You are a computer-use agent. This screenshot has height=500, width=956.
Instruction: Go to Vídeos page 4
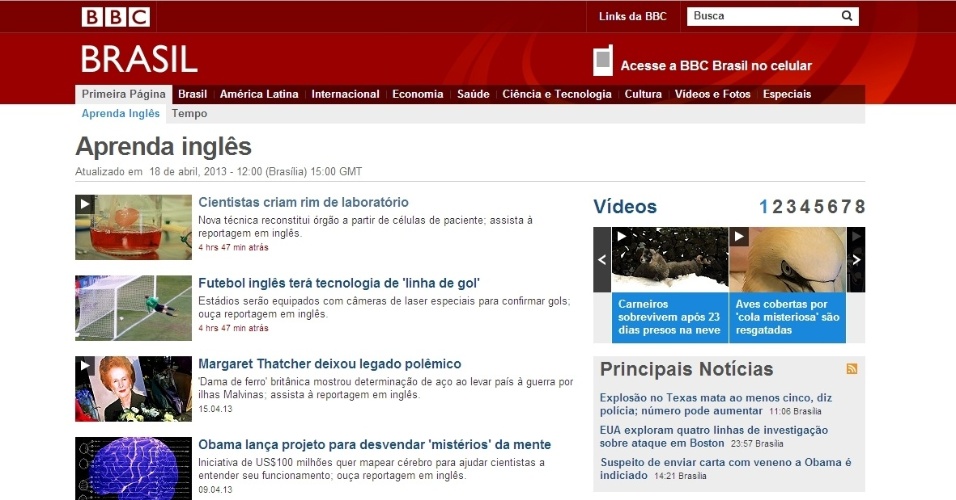(x=805, y=207)
